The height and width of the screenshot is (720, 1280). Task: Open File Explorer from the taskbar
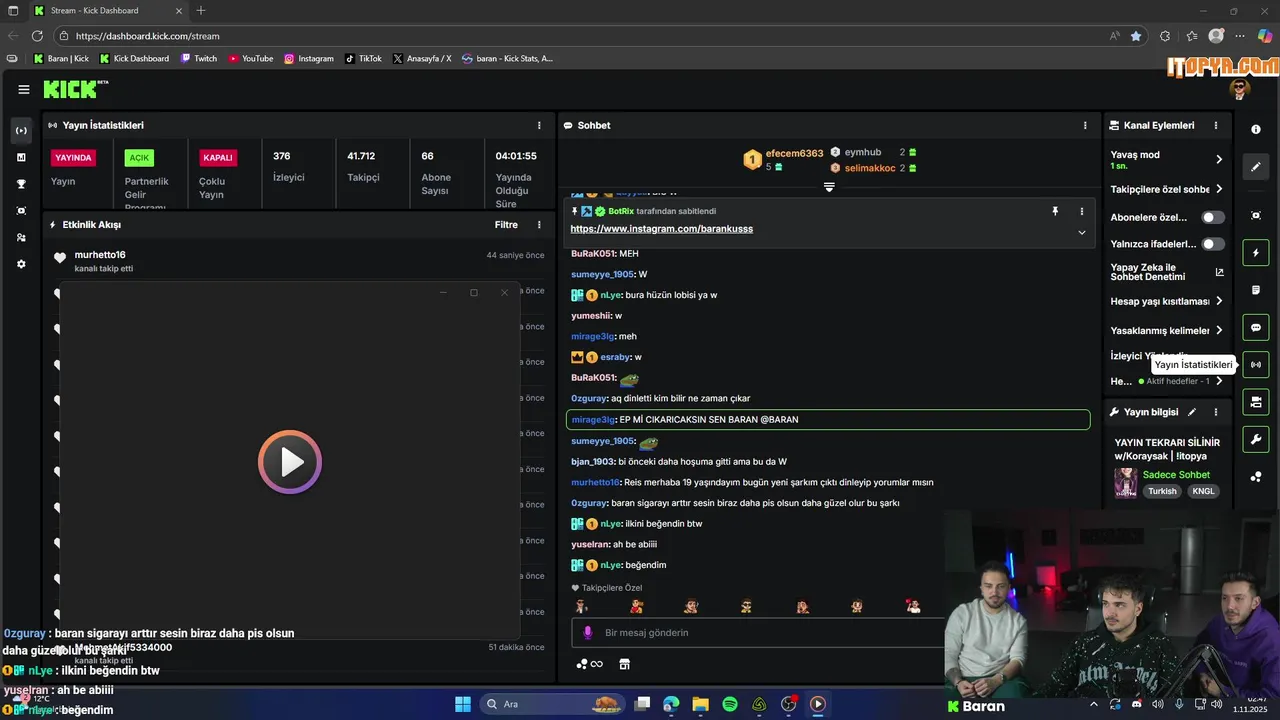[701, 704]
